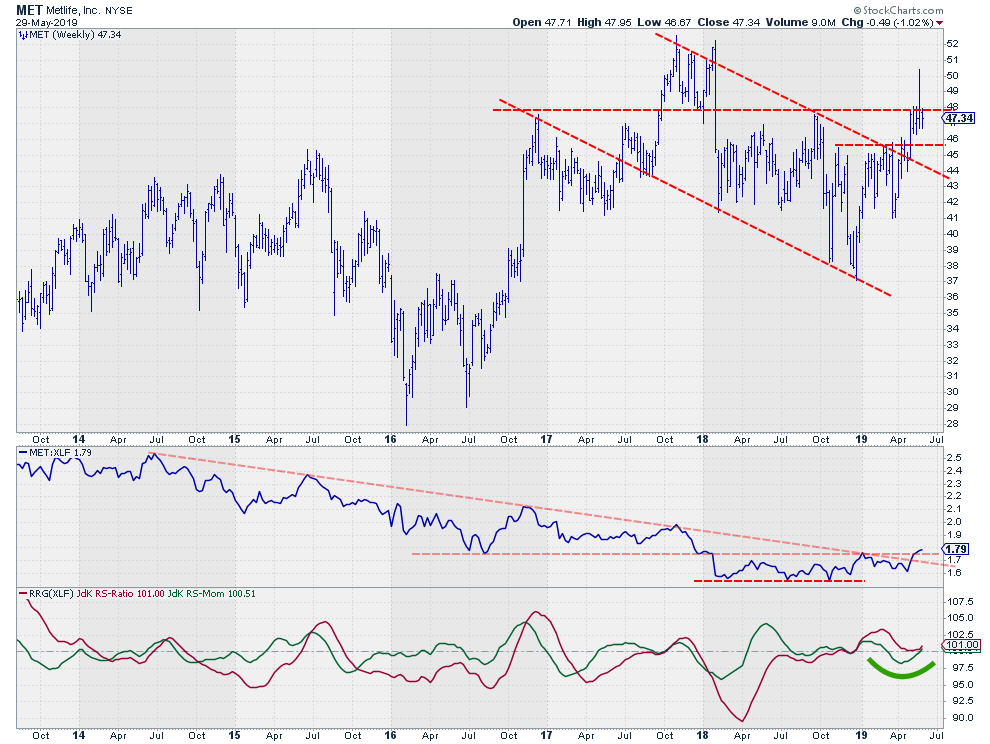Click the 40 price axis label

tap(952, 233)
